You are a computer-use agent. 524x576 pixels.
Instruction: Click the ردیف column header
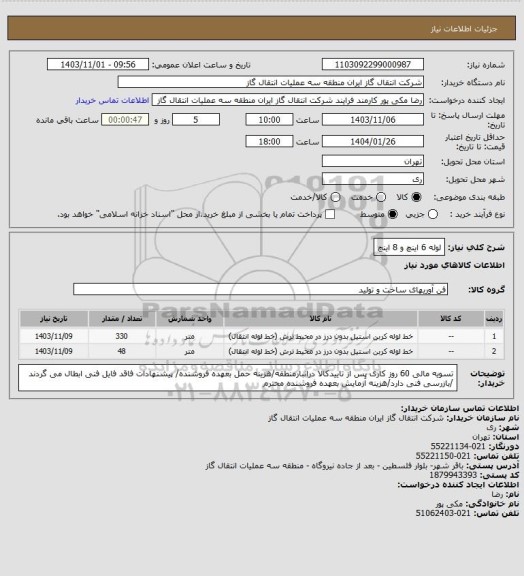[x=494, y=319]
